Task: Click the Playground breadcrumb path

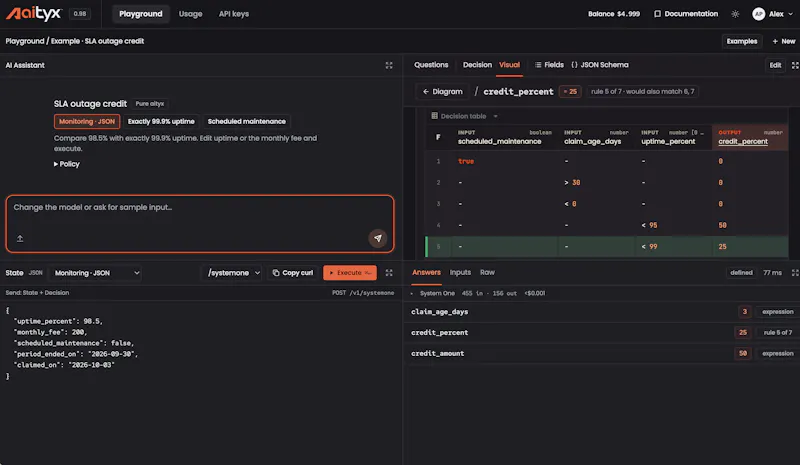Action: pyautogui.click(x=25, y=41)
